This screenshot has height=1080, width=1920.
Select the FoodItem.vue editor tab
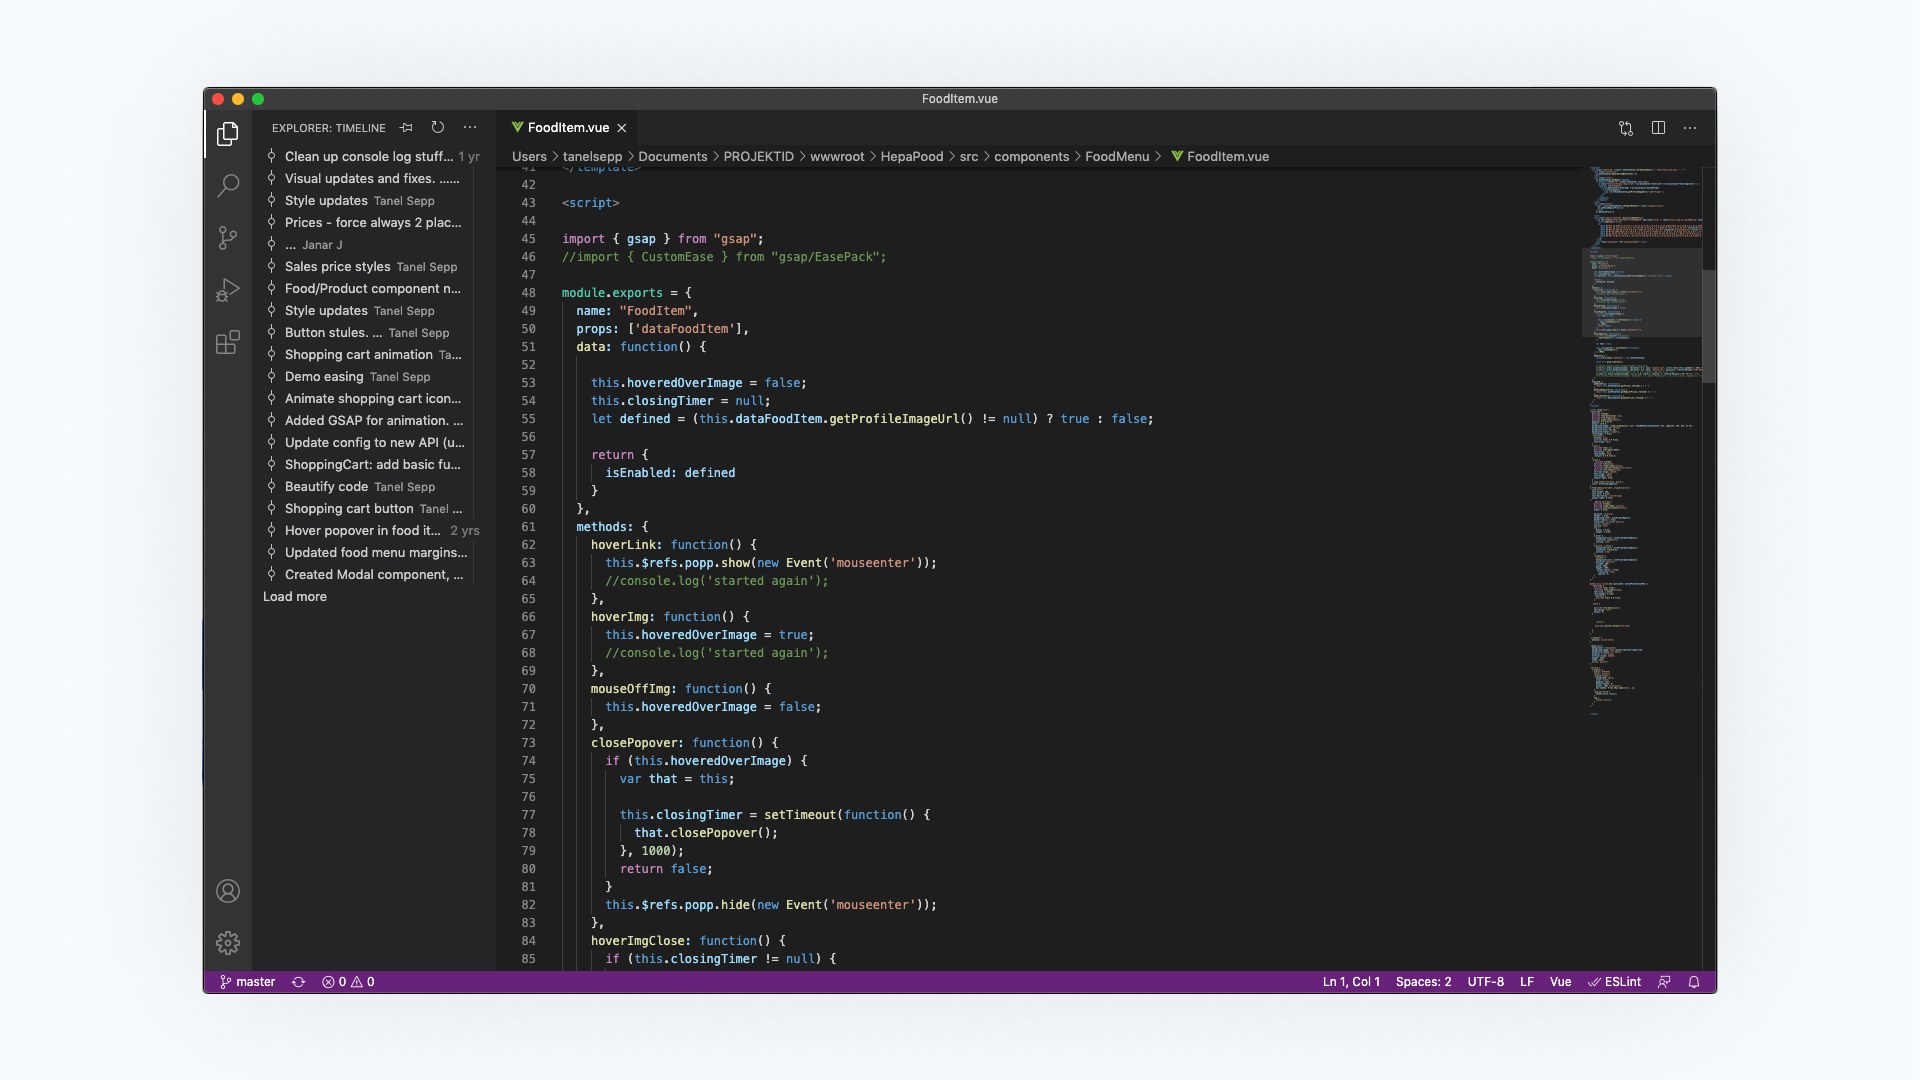(x=567, y=127)
